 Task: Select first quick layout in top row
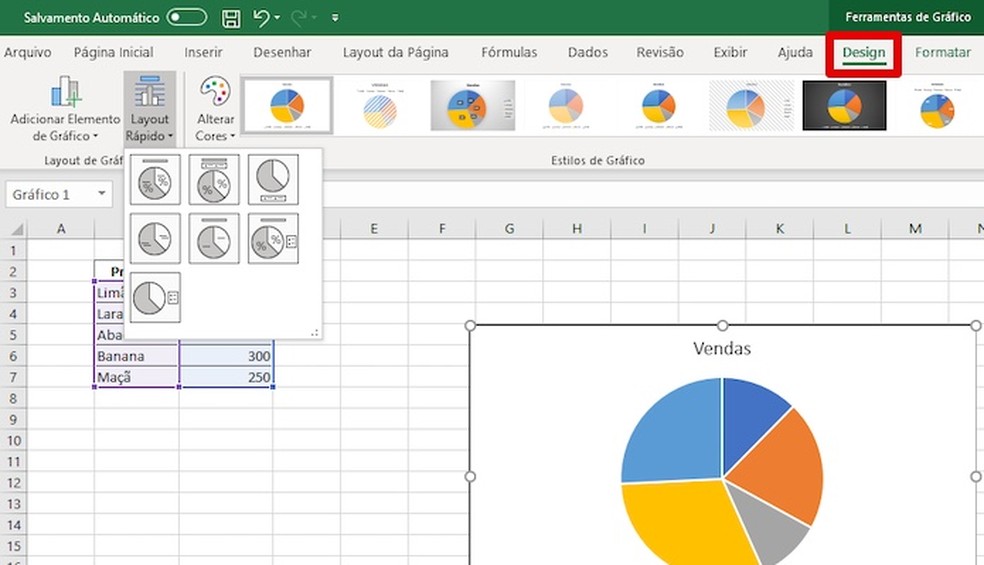tap(155, 180)
